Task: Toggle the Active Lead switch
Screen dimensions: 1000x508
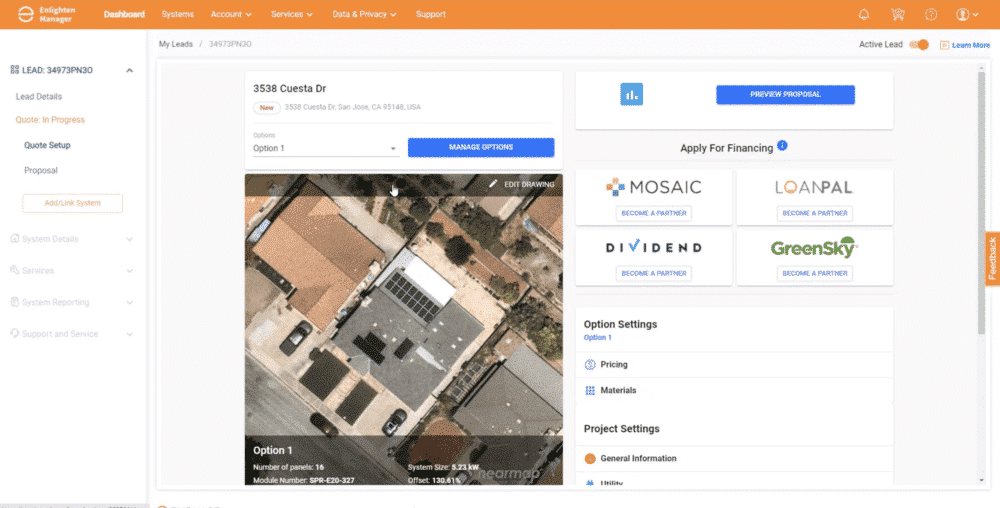Action: (x=919, y=45)
